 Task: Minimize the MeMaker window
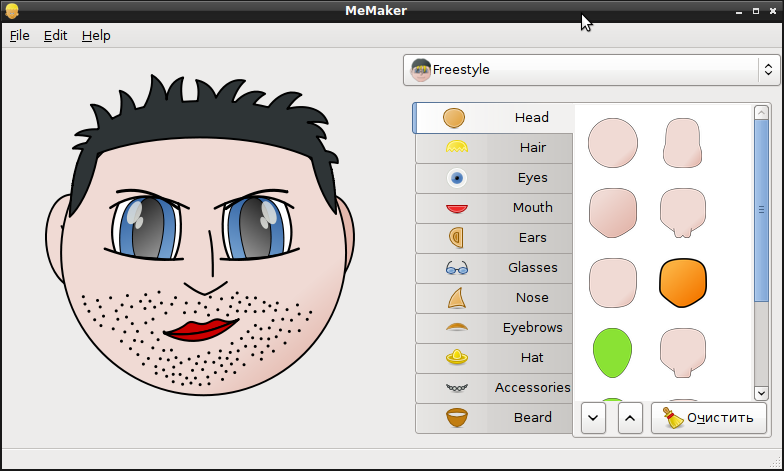[739, 12]
